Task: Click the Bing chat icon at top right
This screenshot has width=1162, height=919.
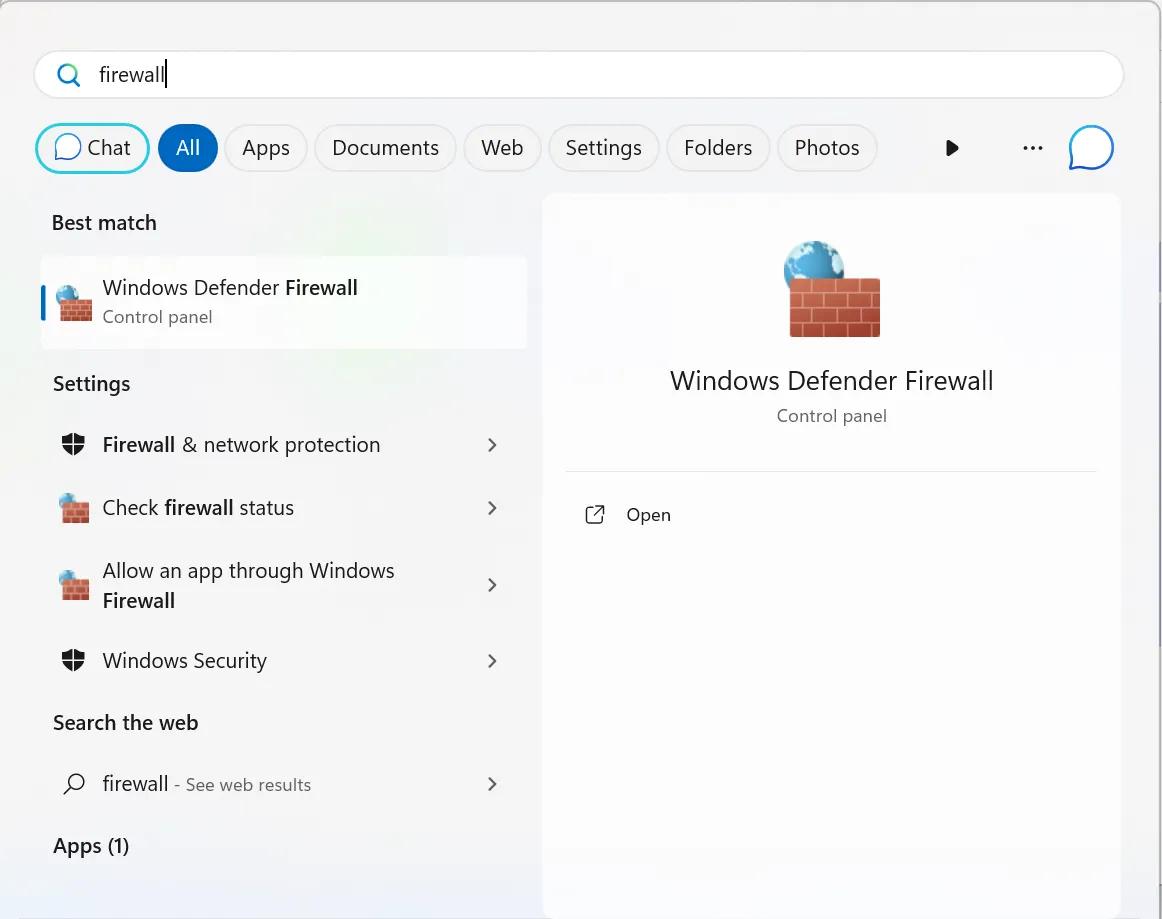Action: point(1091,147)
